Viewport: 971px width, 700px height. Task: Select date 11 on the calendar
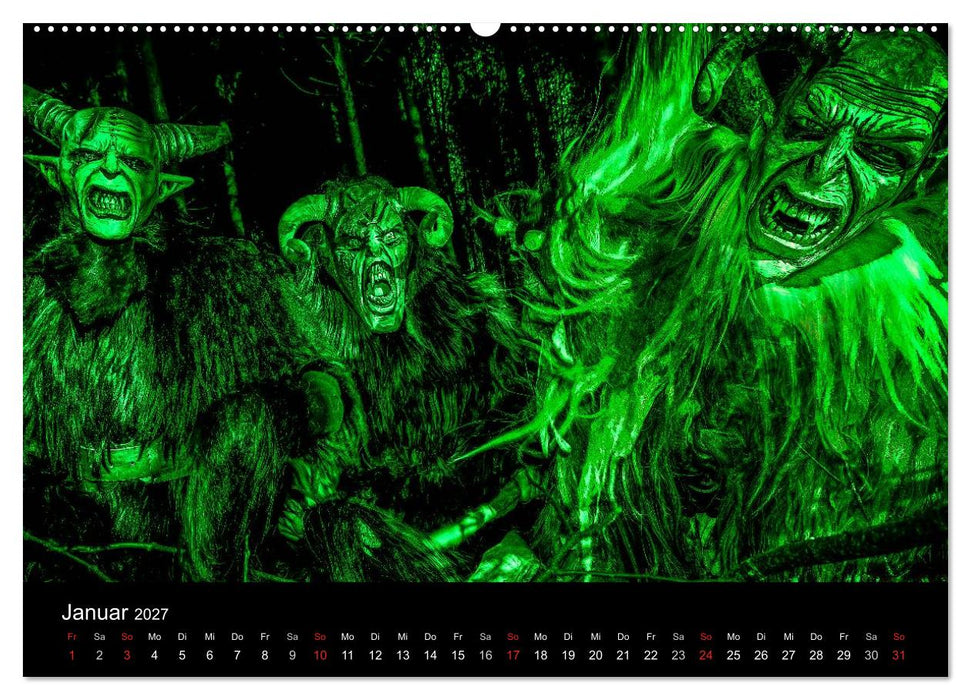(347, 655)
